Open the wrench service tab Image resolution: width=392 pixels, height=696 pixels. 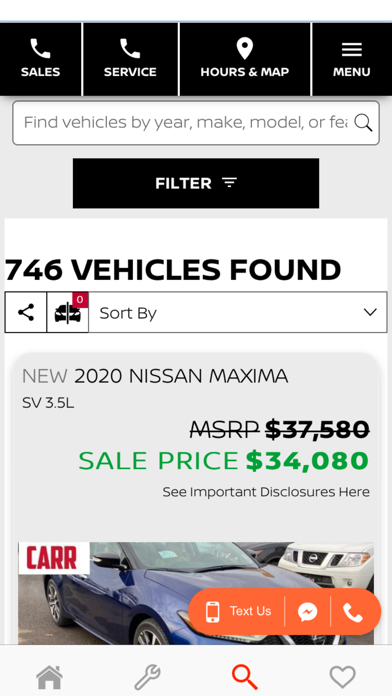point(147,677)
